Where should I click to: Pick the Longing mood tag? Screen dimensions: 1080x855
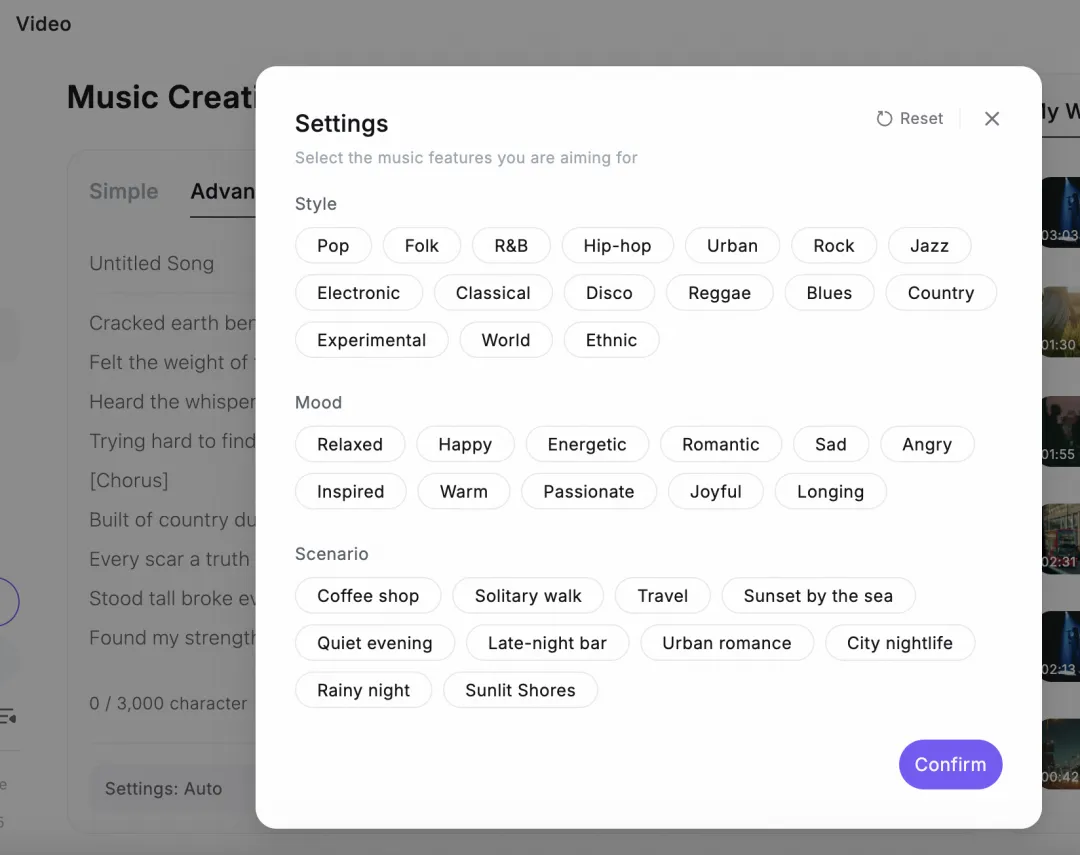click(x=831, y=491)
